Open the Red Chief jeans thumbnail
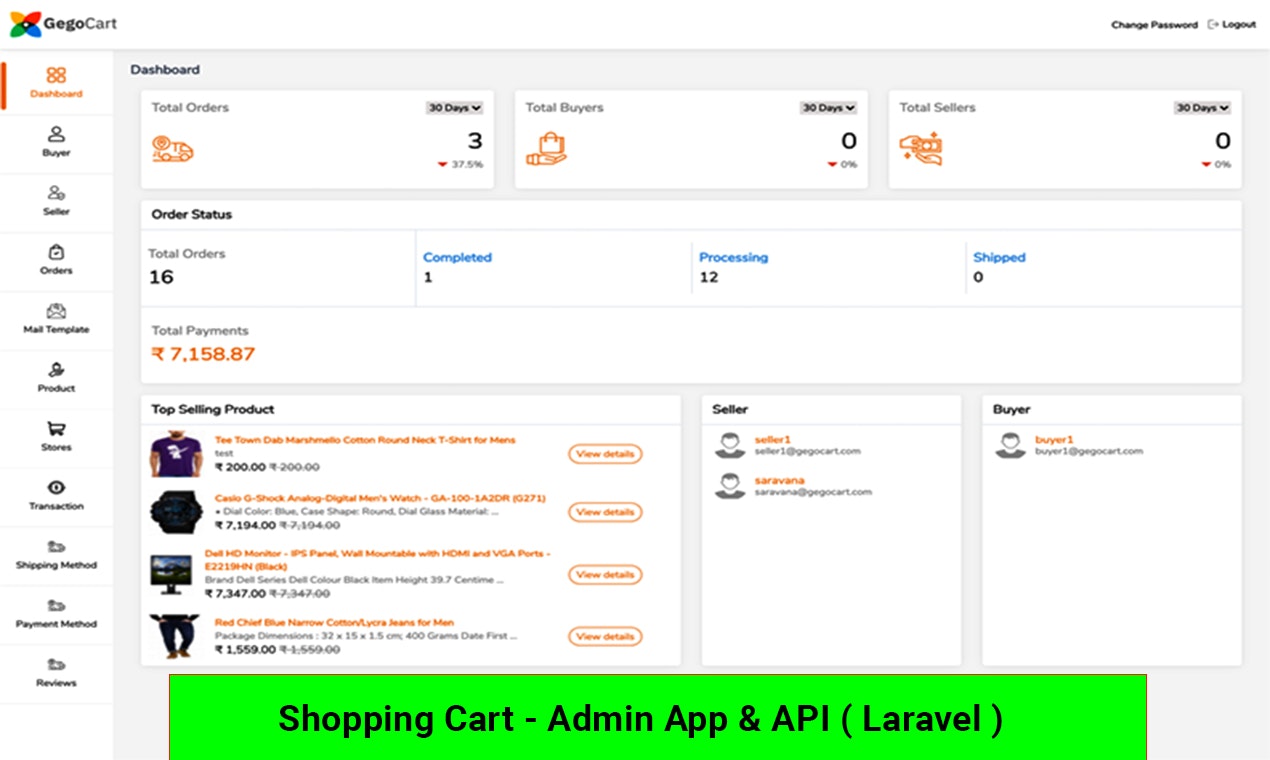Viewport: 1270px width, 760px height. click(173, 637)
